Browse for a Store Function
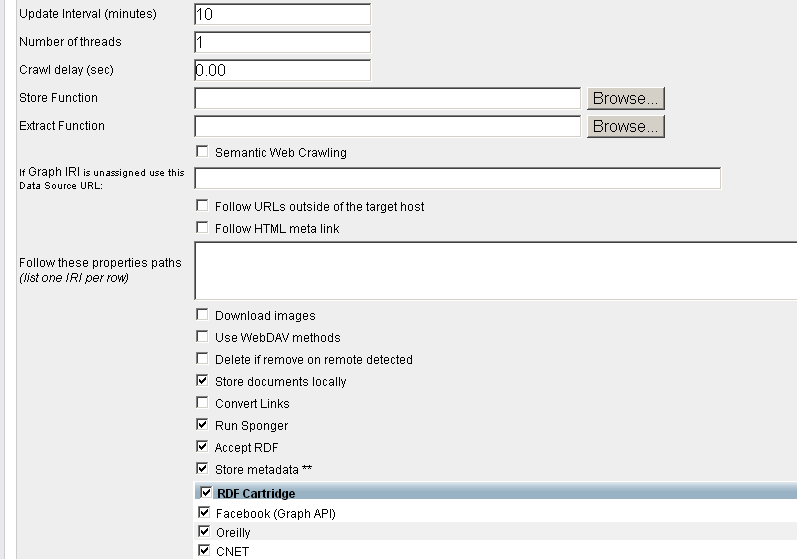 (x=625, y=98)
